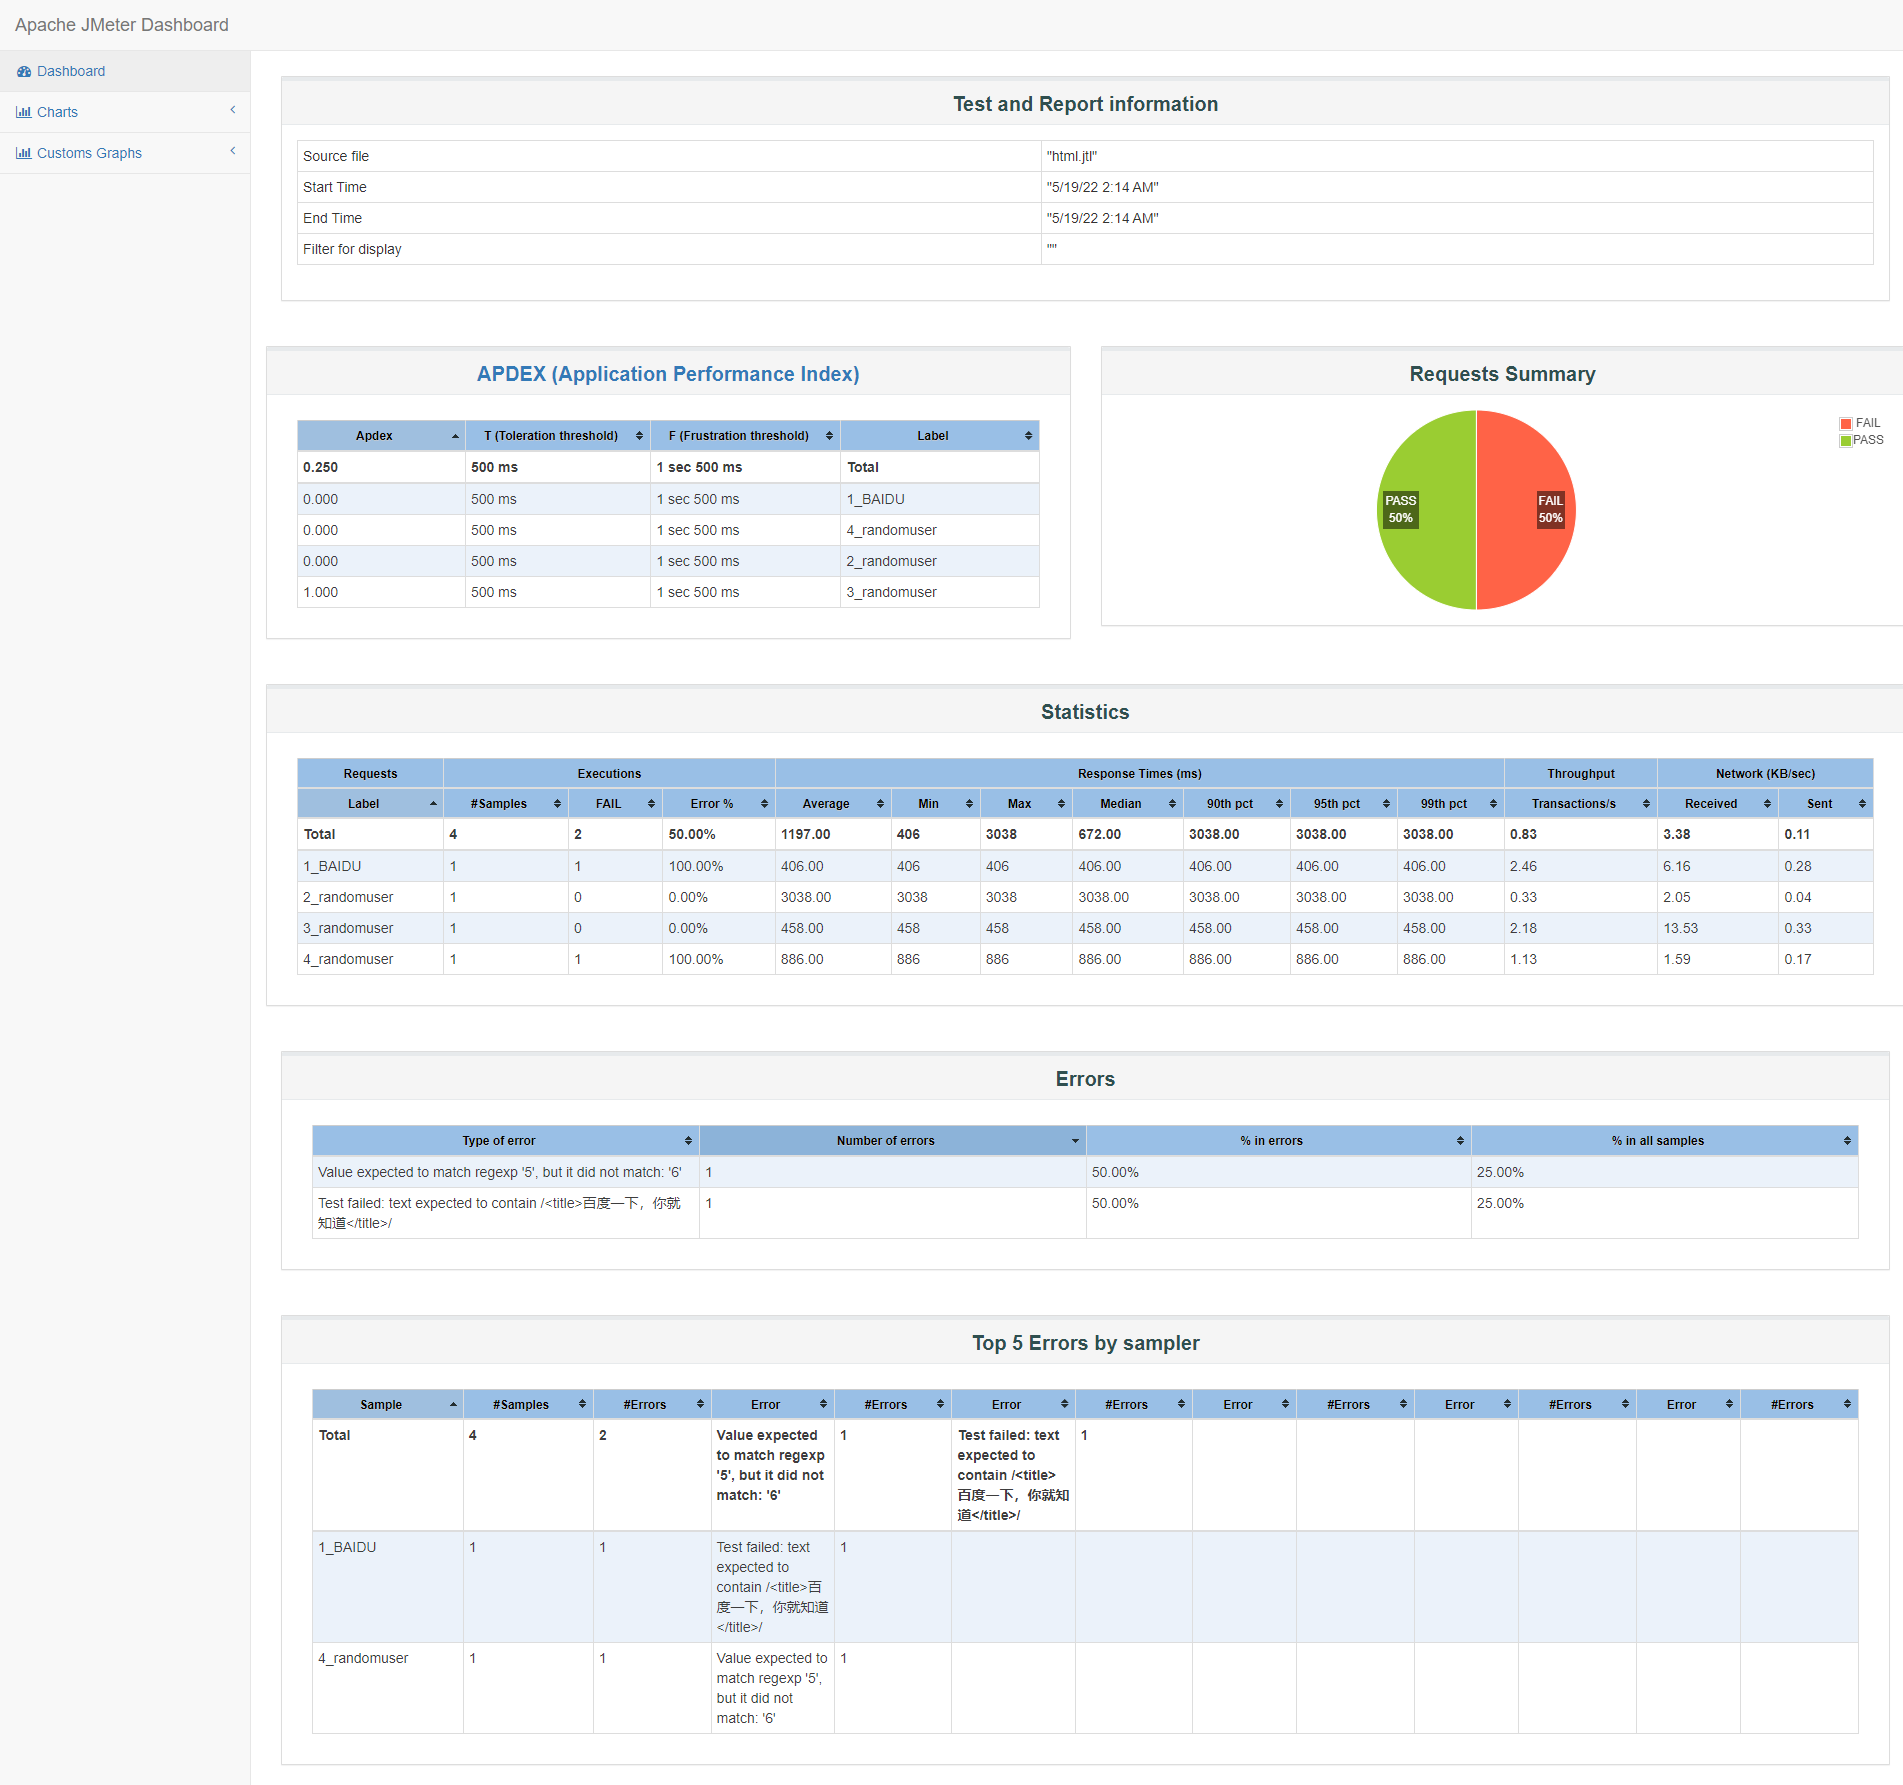Screen dimensions: 1903x1785
Task: Sort Statistics by Median column
Action: (1127, 804)
